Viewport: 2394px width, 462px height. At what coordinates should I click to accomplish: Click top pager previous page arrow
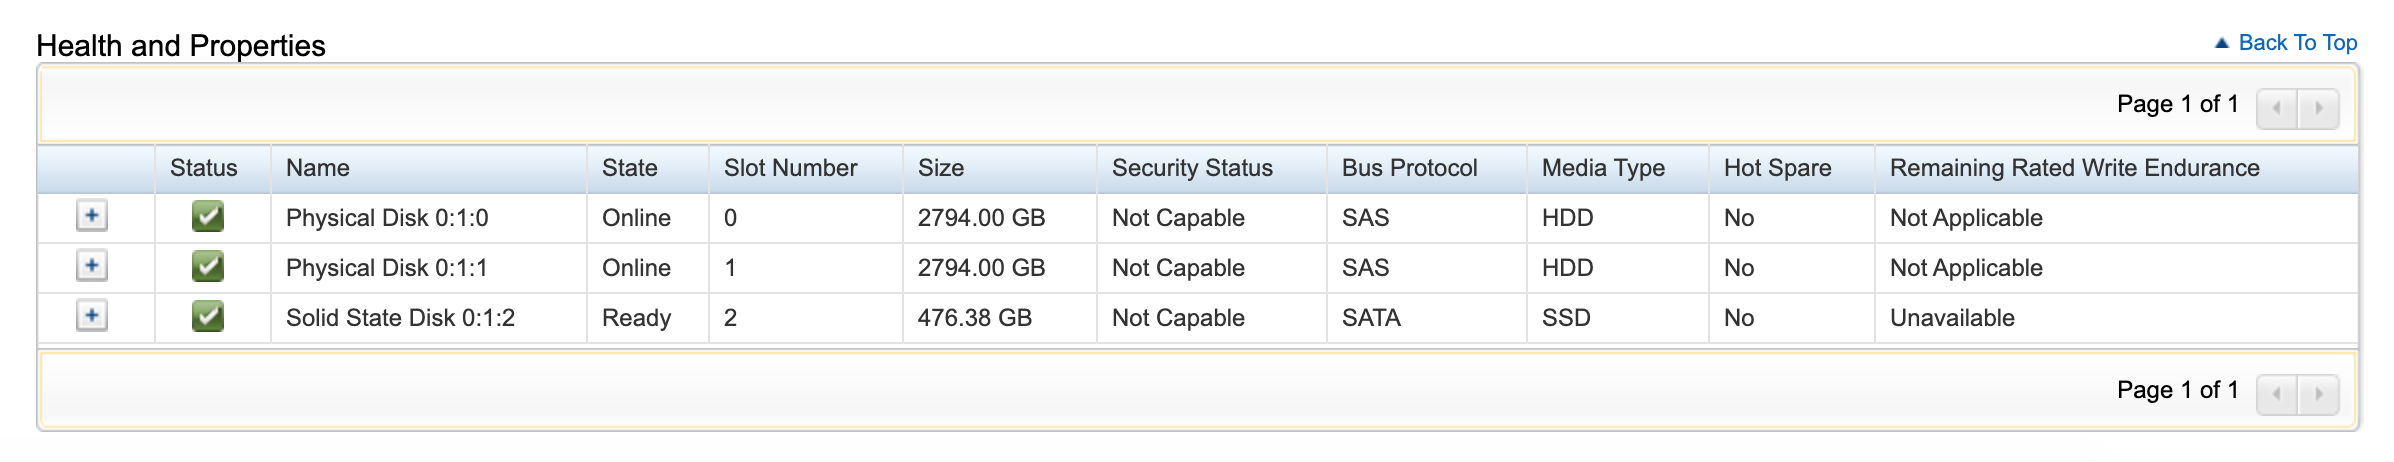pyautogui.click(x=2277, y=108)
